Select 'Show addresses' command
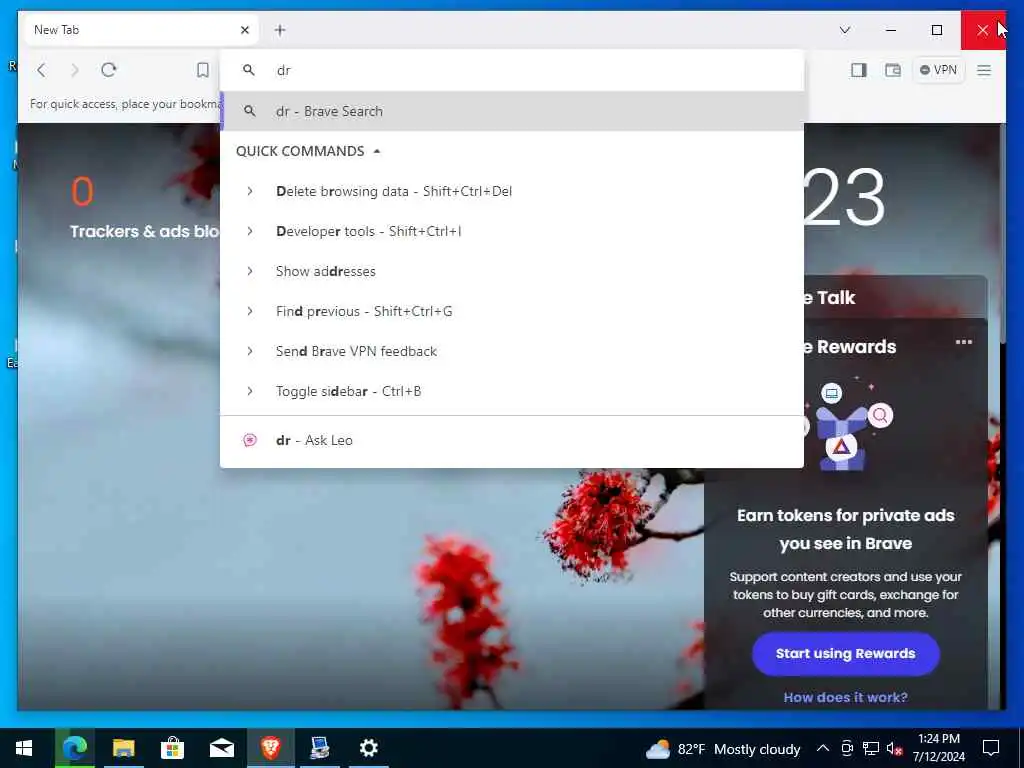Viewport: 1024px width, 768px height. pyautogui.click(x=512, y=271)
